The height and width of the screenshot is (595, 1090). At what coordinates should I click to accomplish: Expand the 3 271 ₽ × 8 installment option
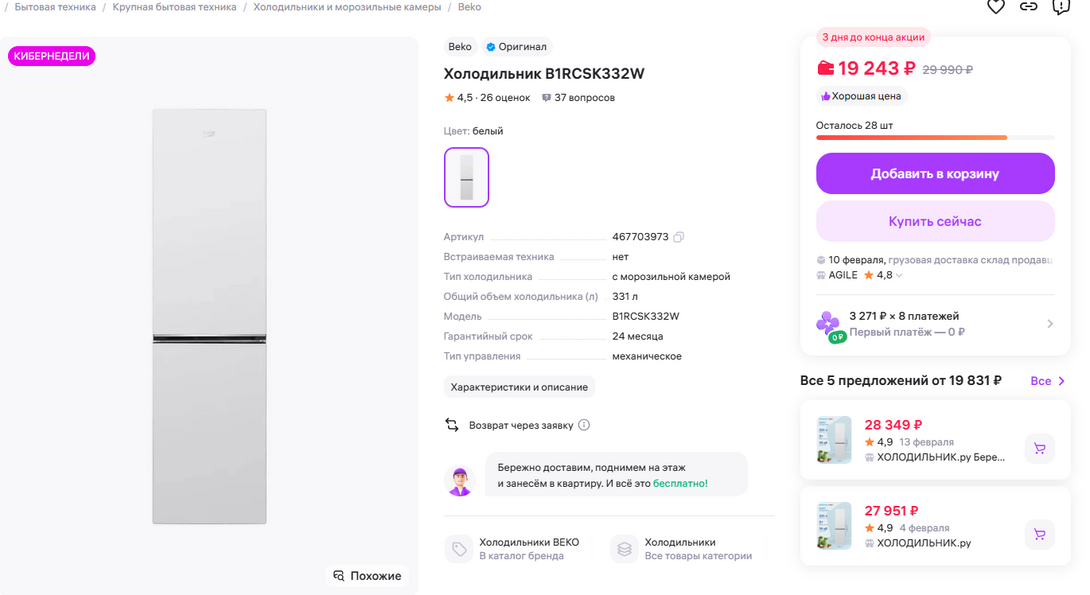(x=1050, y=324)
